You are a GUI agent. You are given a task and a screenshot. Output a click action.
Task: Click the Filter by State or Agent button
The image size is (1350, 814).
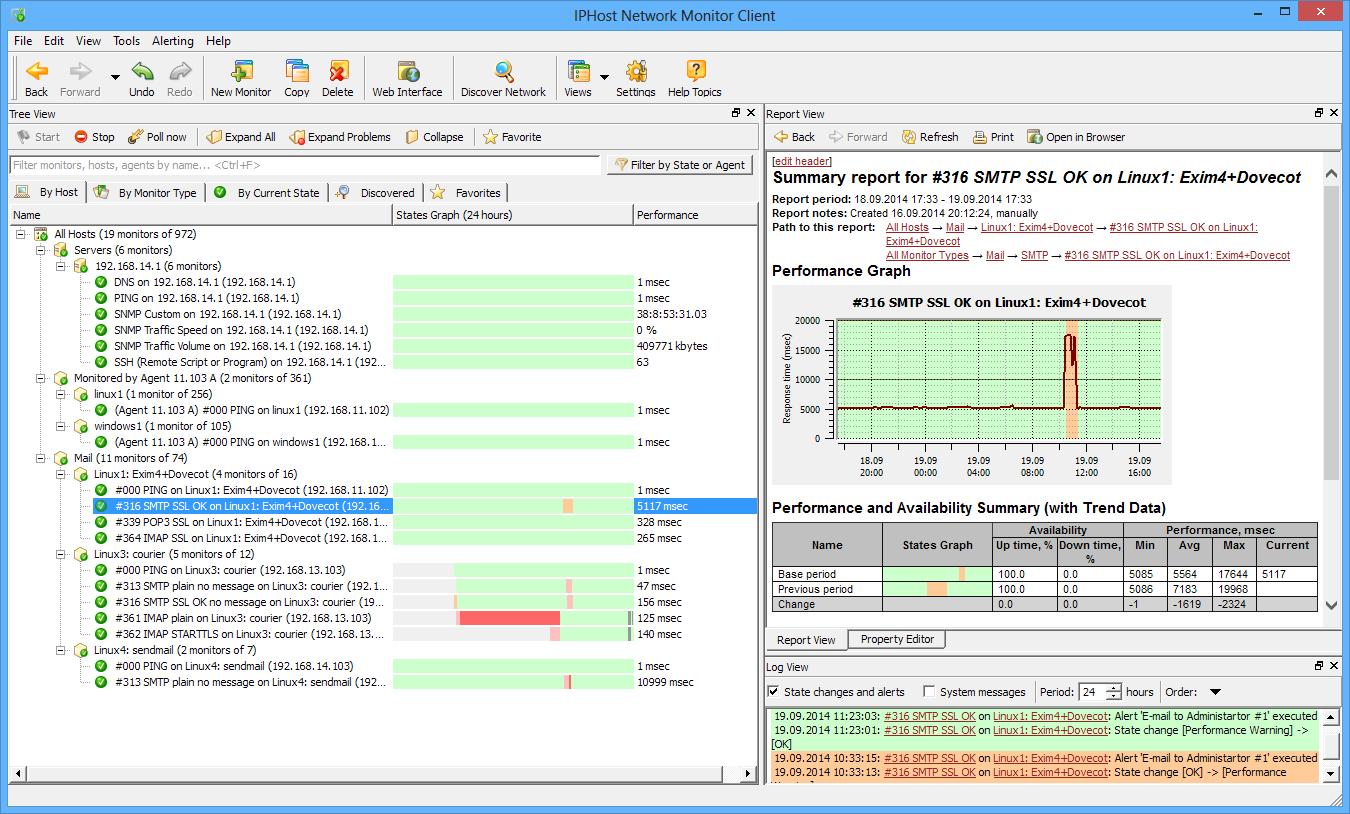pos(680,165)
